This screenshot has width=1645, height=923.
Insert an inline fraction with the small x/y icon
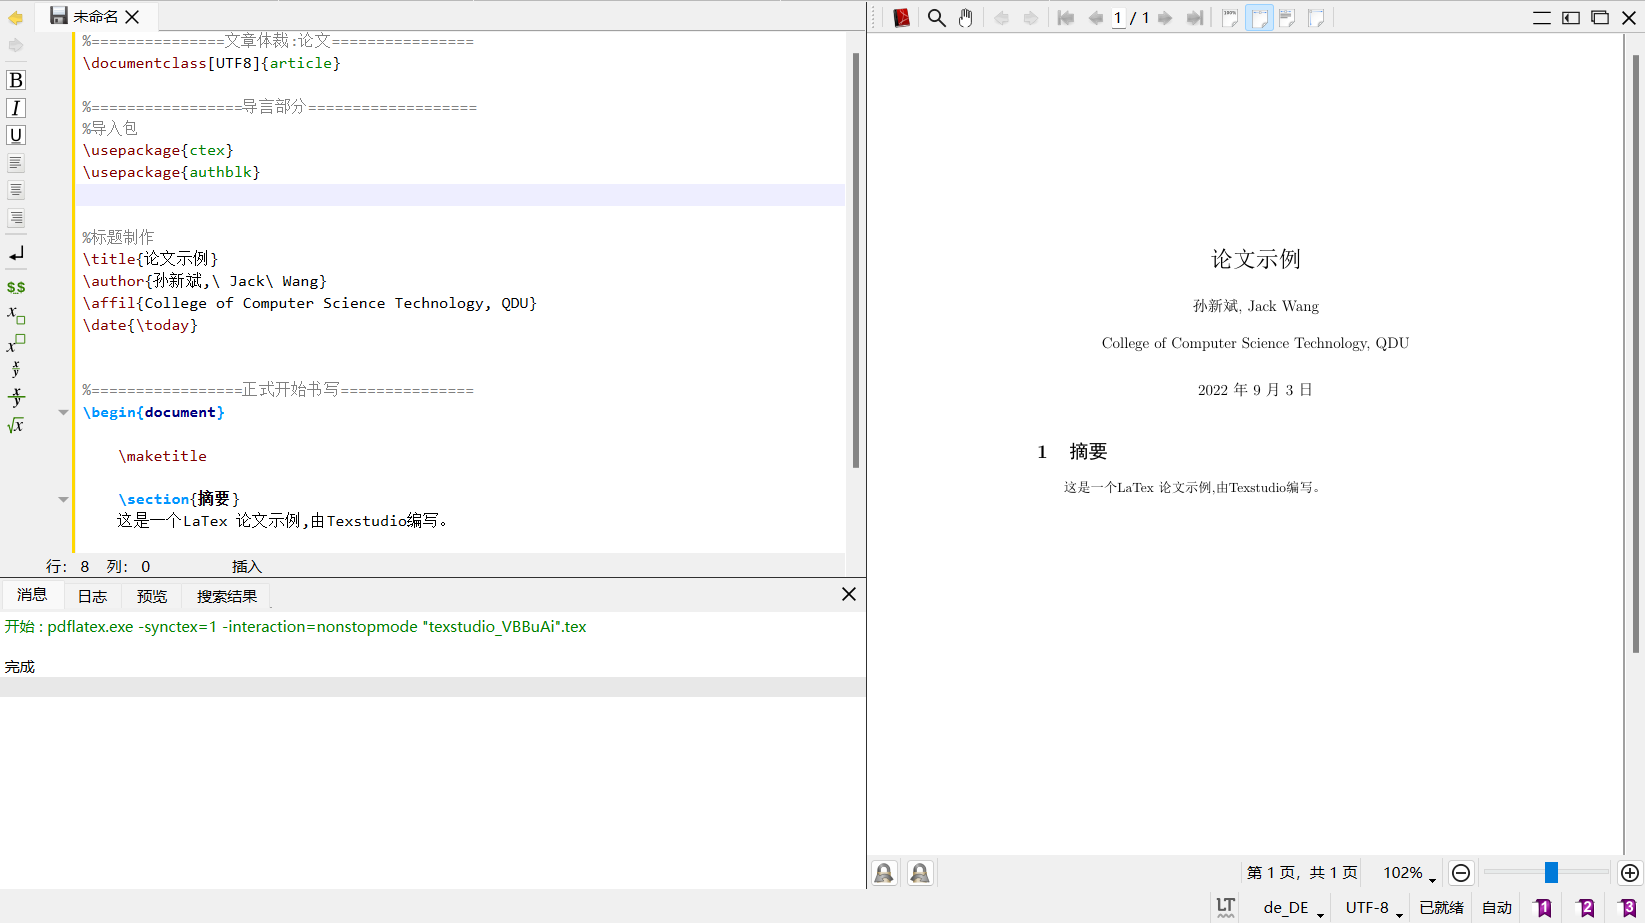tap(16, 369)
